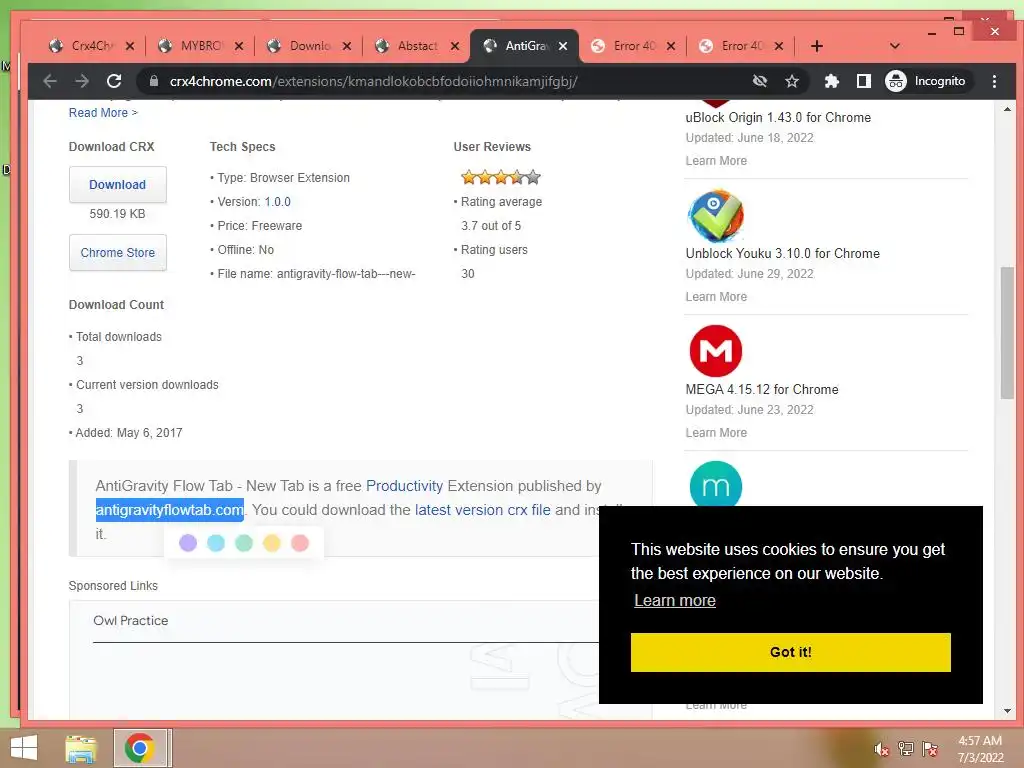Close the AntiGrav tab
Image resolution: width=1024 pixels, height=768 pixels.
coord(563,46)
